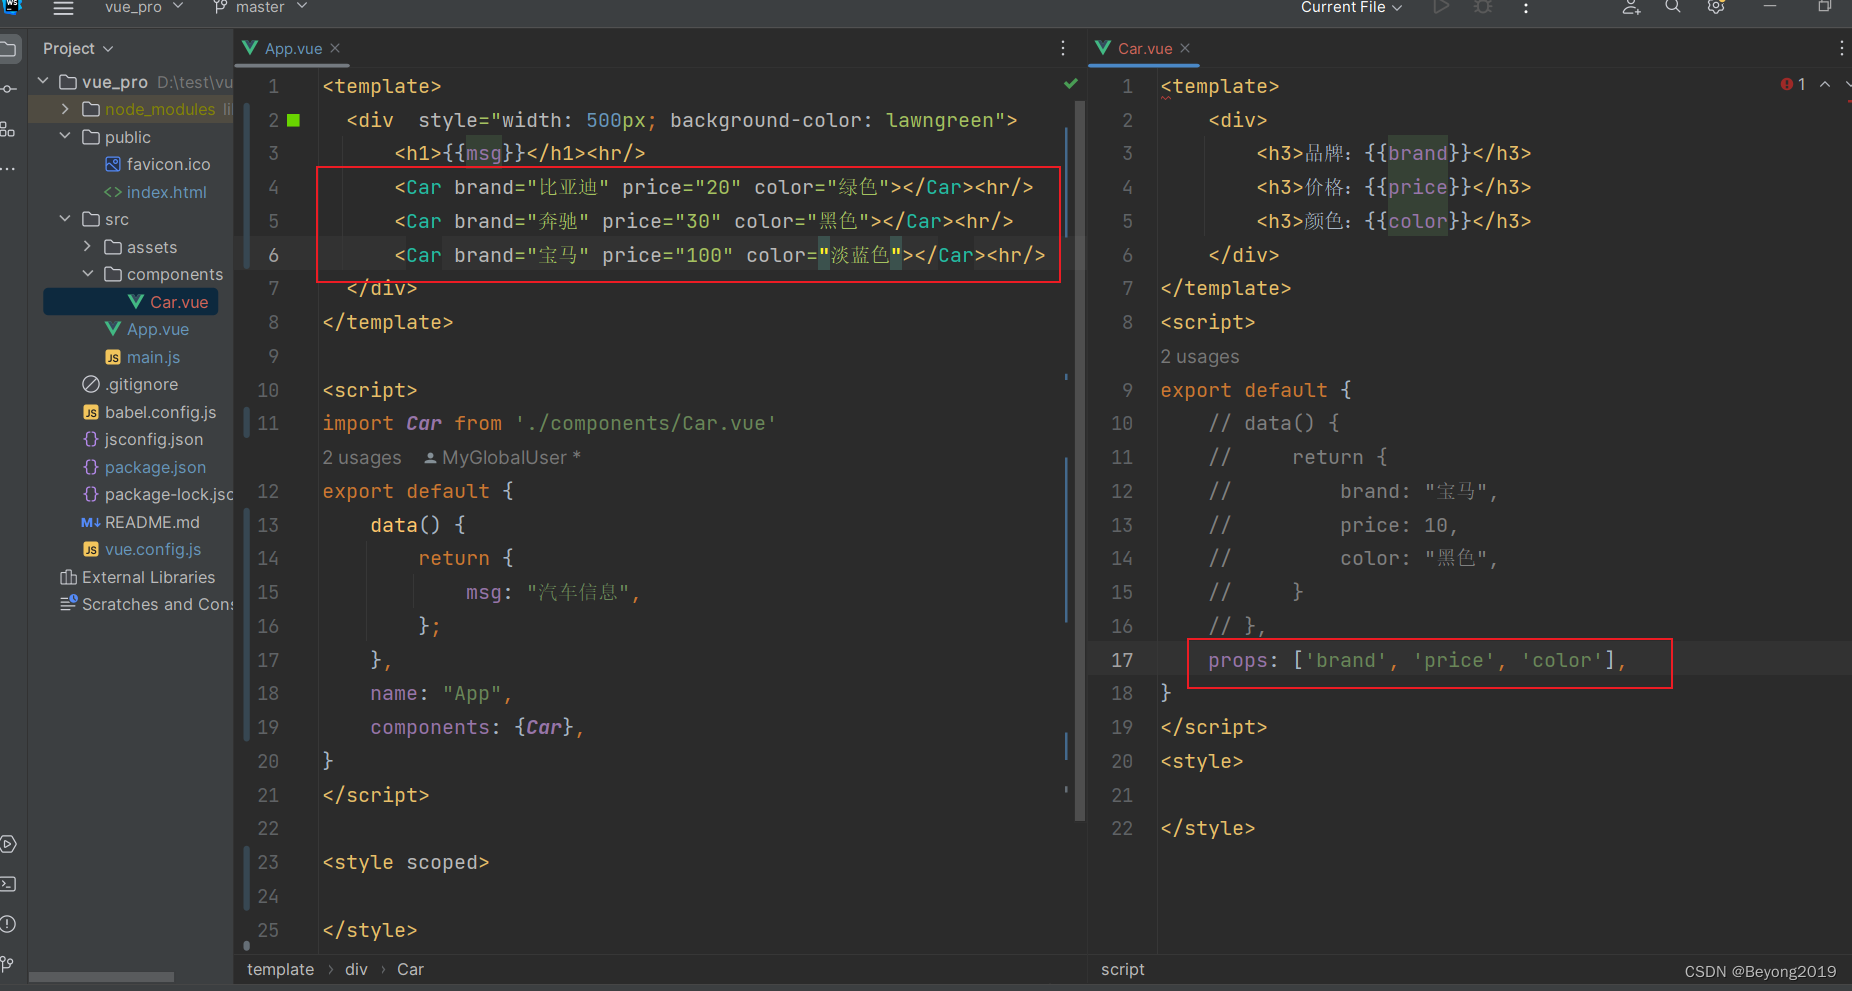1852x991 pixels.
Task: Collapse the vue_pro root folder
Action: [43, 81]
